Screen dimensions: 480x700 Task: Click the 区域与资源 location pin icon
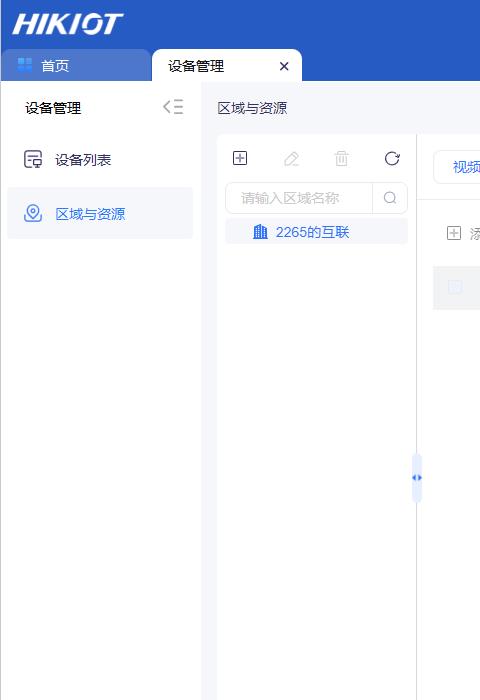(33, 213)
